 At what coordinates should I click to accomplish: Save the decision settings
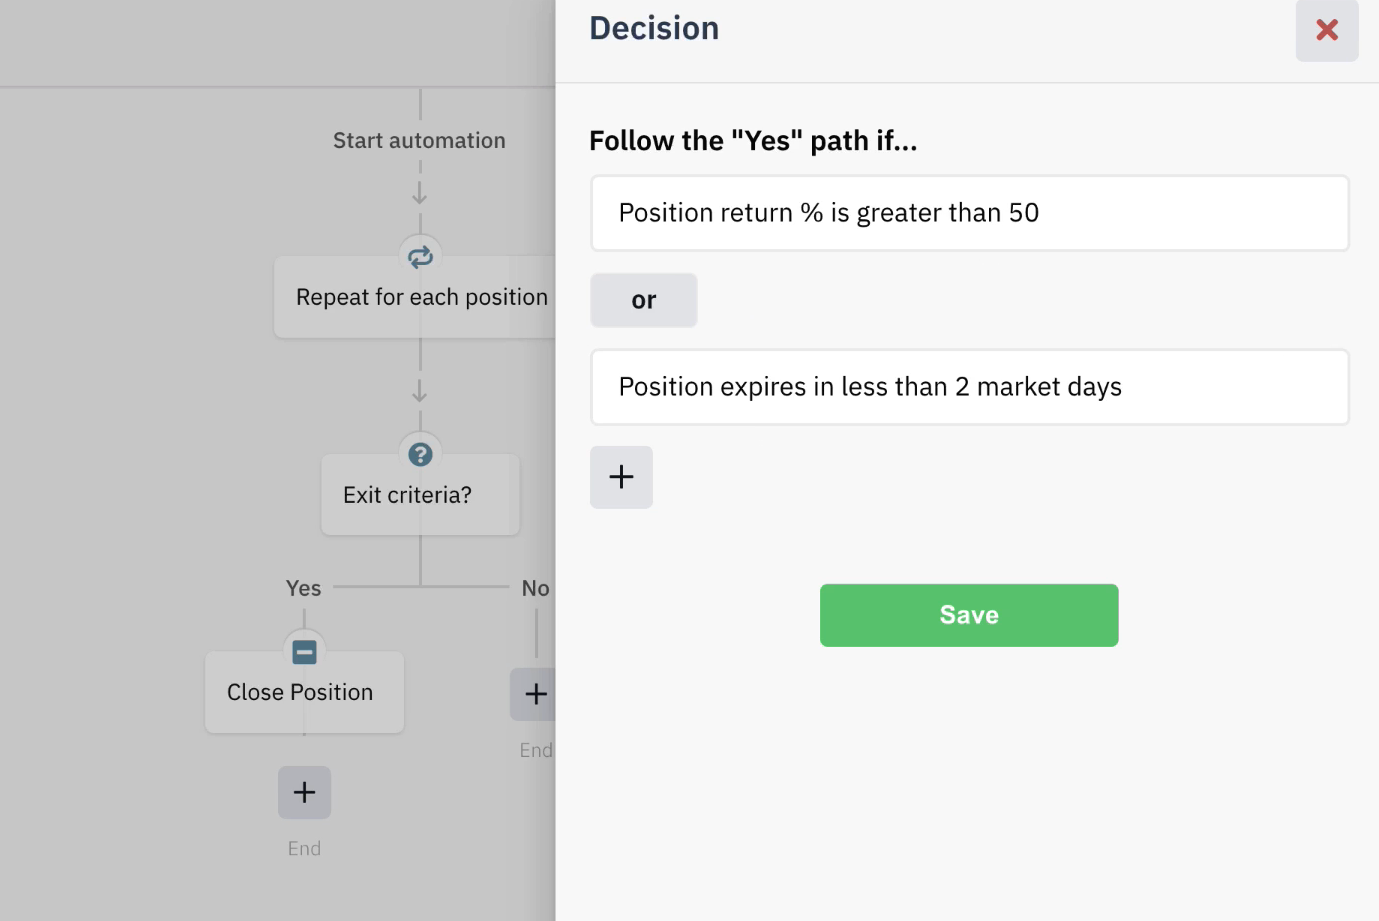[x=968, y=614]
